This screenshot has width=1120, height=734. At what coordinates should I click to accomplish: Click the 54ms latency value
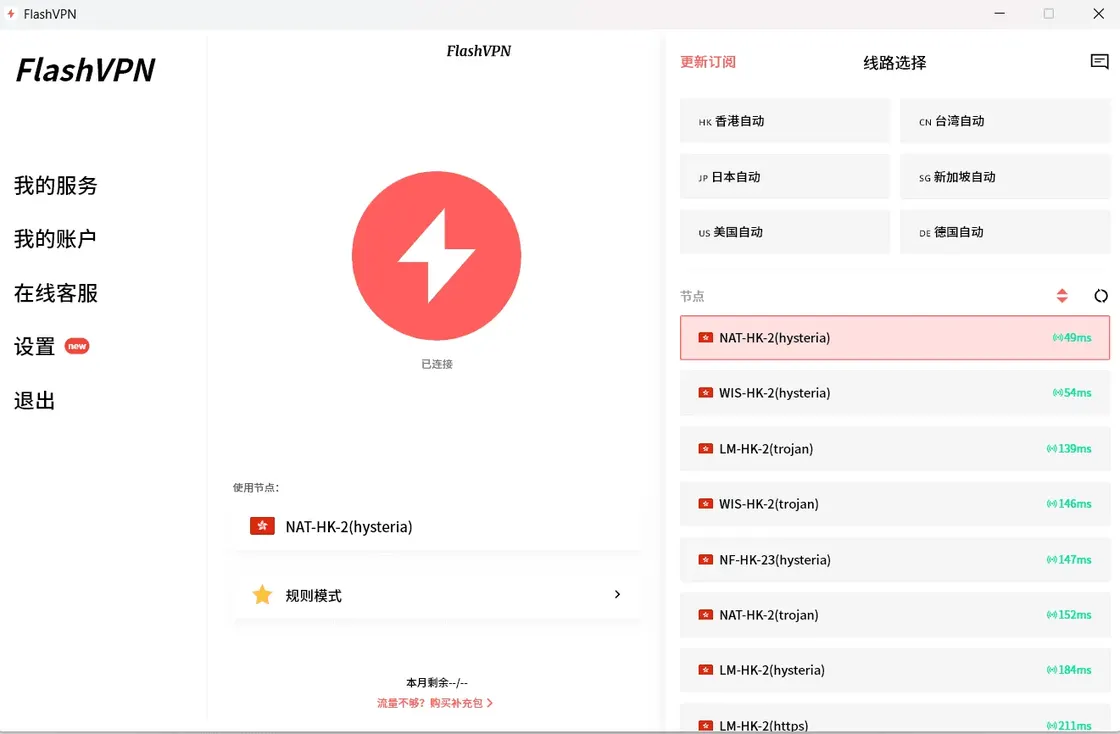[1078, 393]
